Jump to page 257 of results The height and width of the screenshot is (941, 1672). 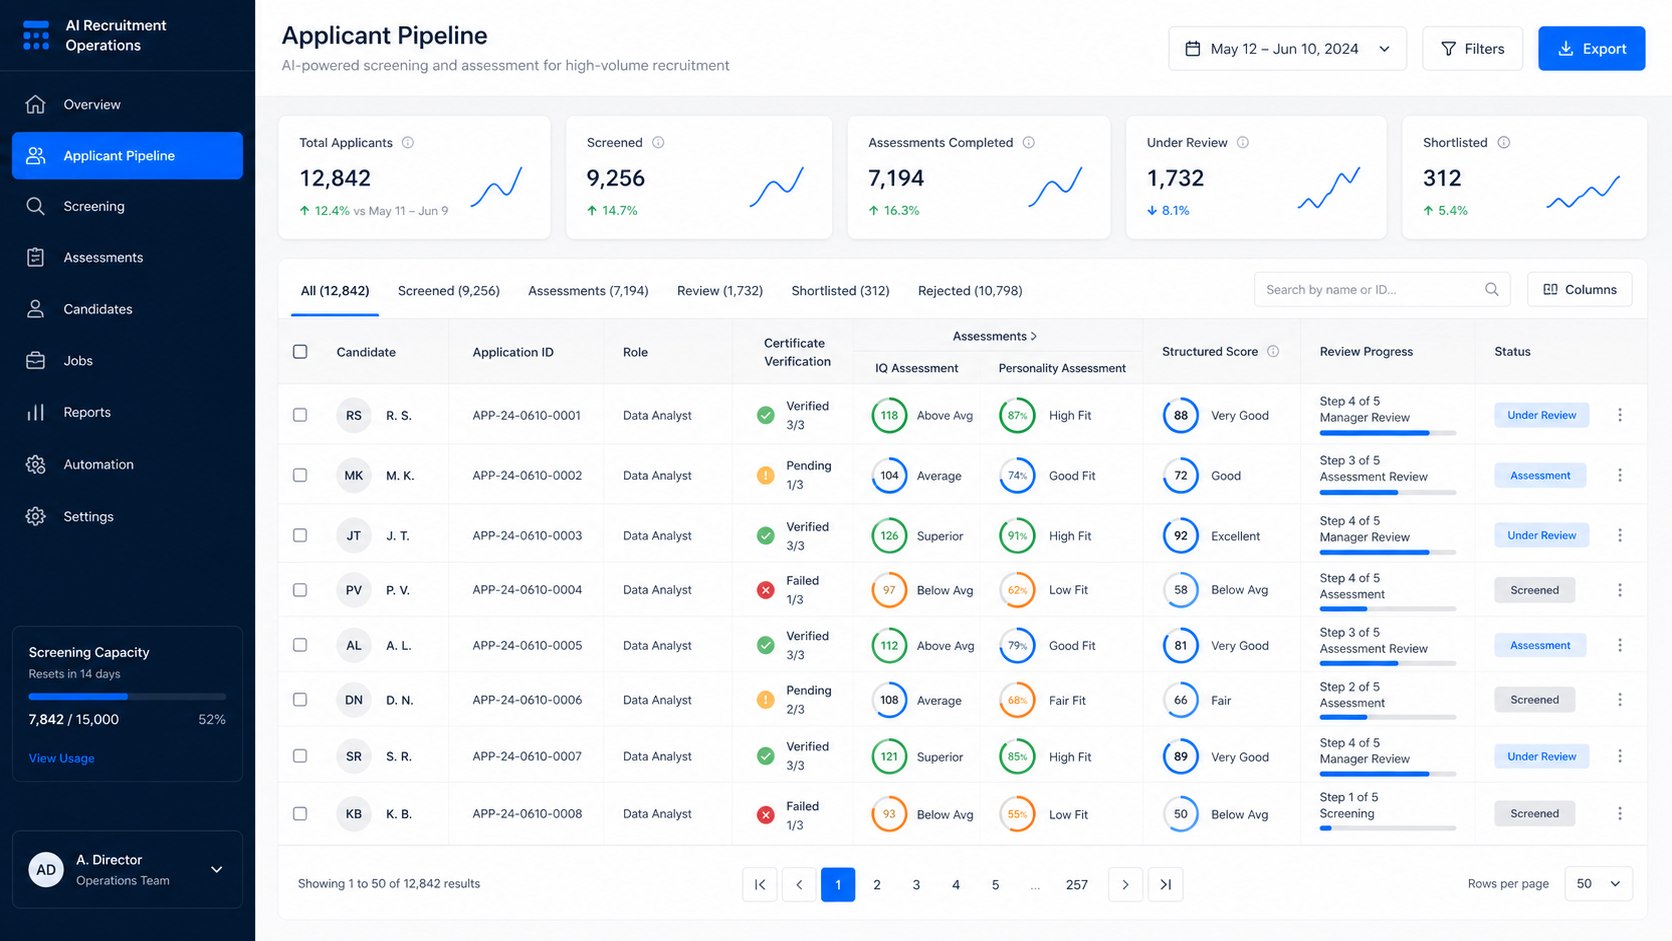(x=1077, y=885)
